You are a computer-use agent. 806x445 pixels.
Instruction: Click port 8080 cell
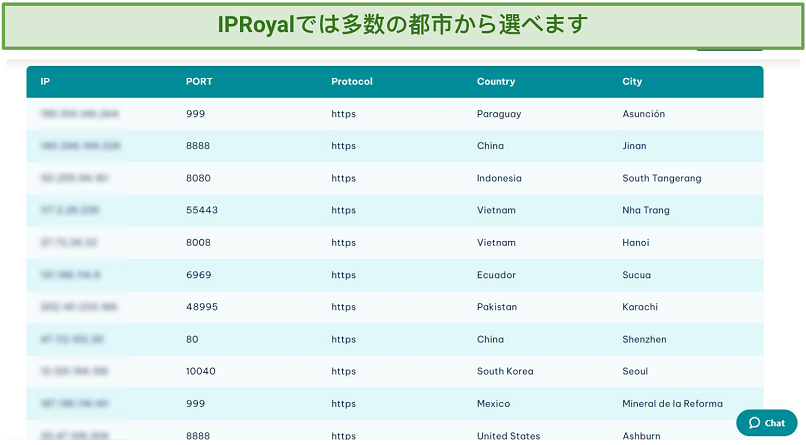tap(198, 178)
